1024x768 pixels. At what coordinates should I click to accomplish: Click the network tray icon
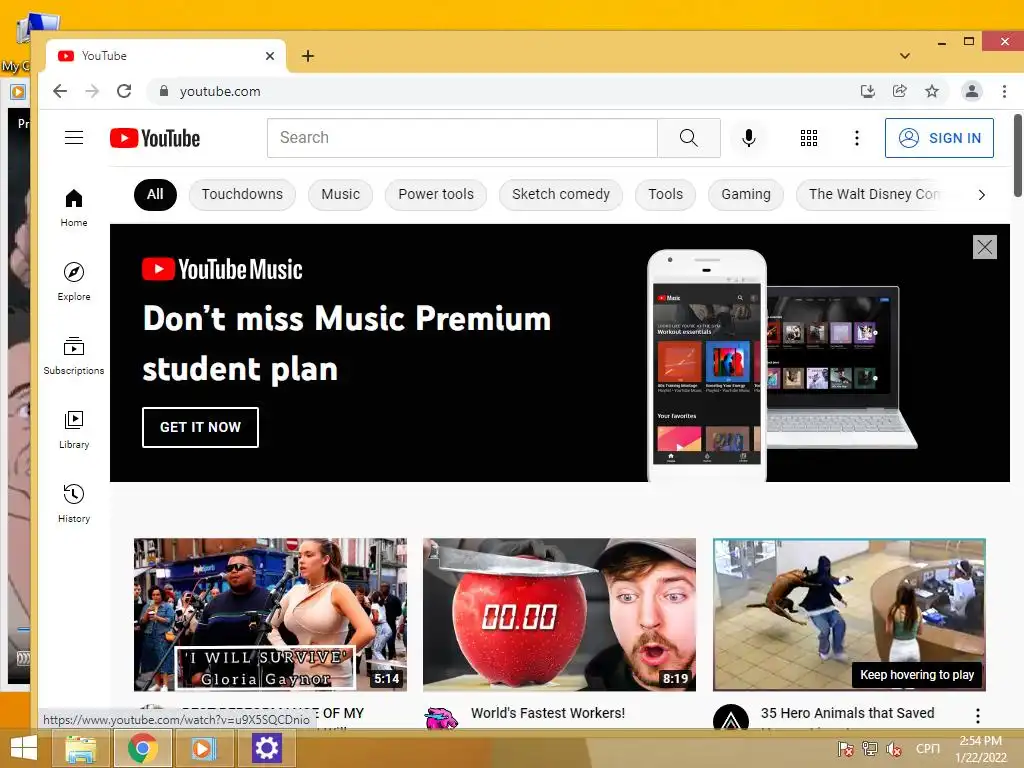click(869, 748)
